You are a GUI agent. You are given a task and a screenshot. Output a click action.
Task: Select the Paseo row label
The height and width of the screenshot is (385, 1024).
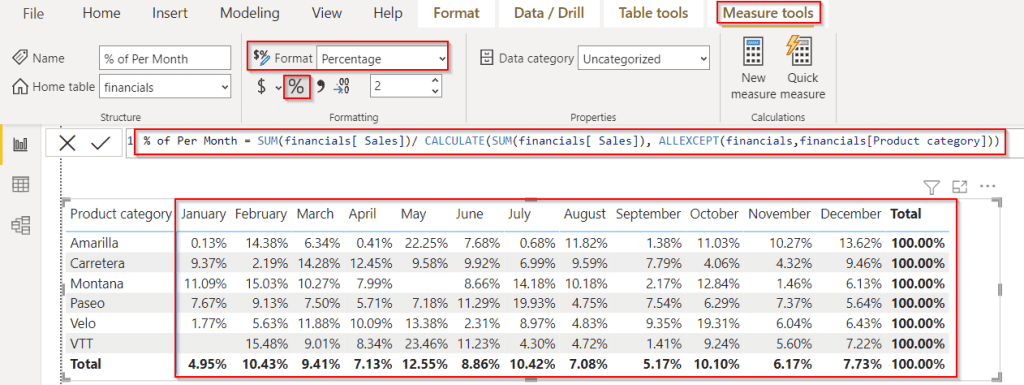coord(88,303)
